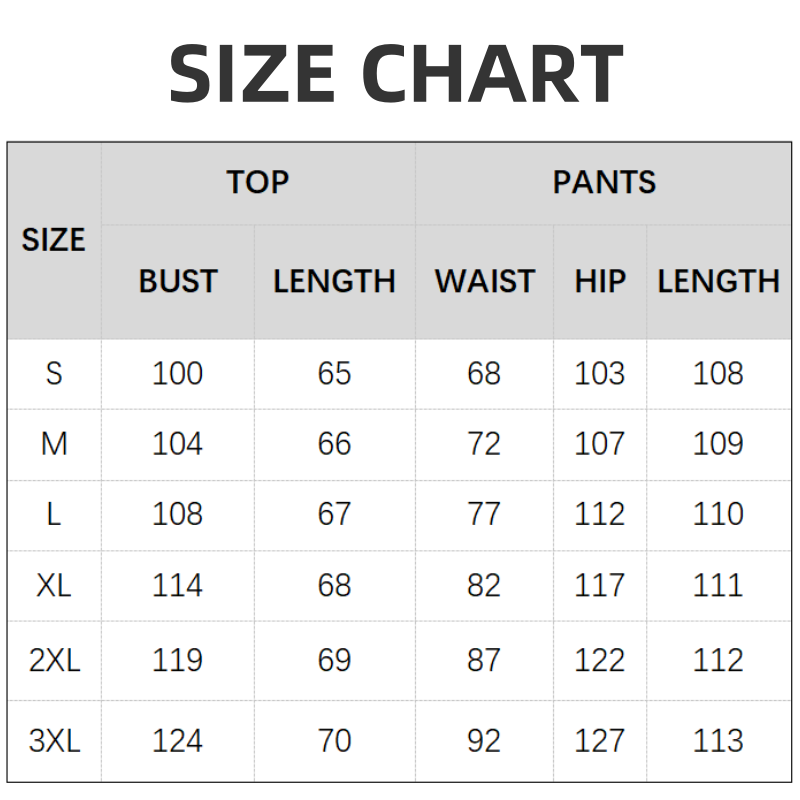The image size is (800, 800).
Task: Click the LENGTH header under TOP
Action: tap(334, 281)
